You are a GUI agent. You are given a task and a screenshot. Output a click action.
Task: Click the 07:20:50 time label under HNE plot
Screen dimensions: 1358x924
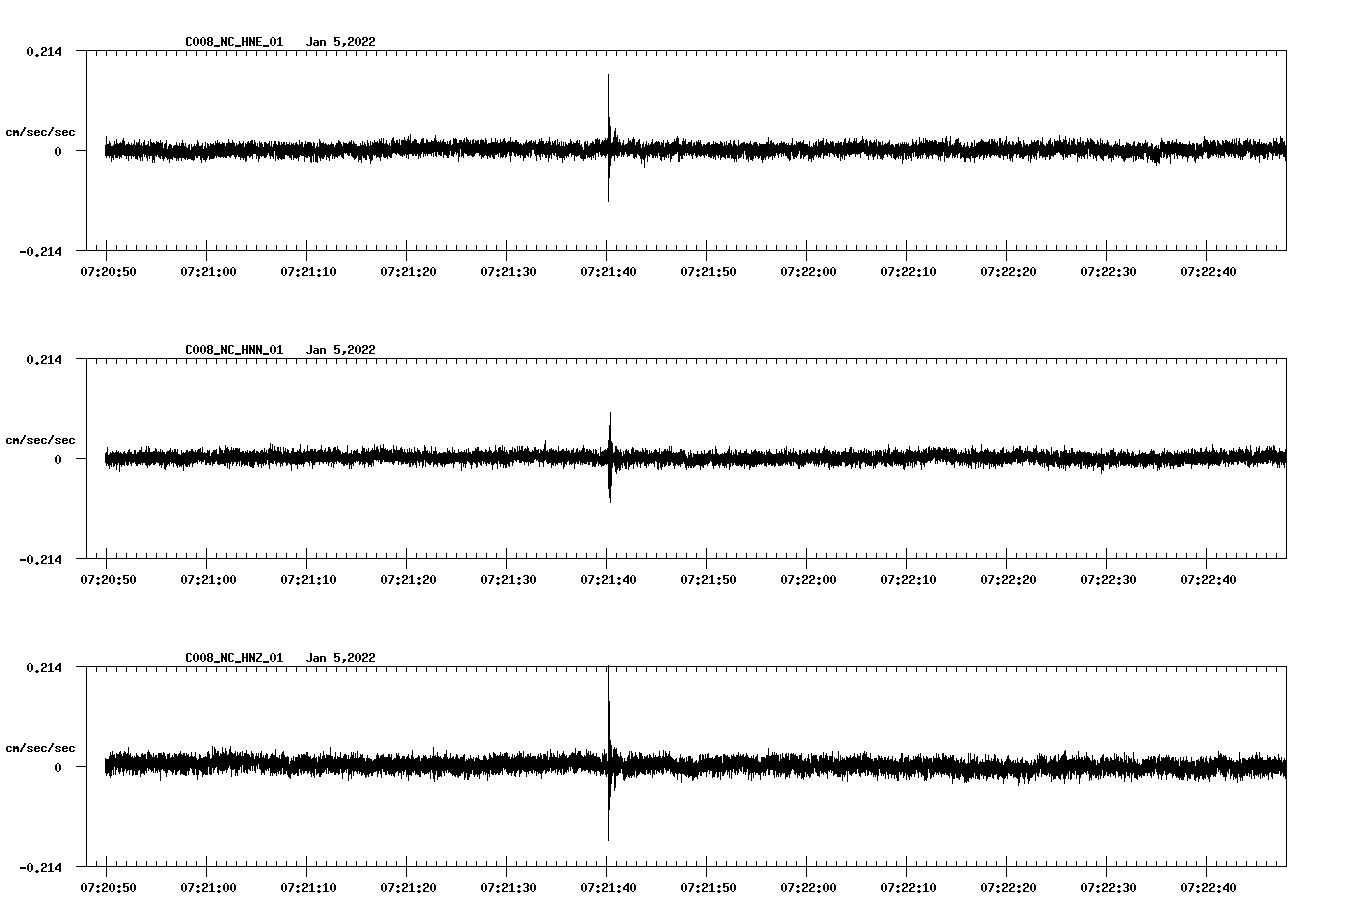tap(108, 272)
